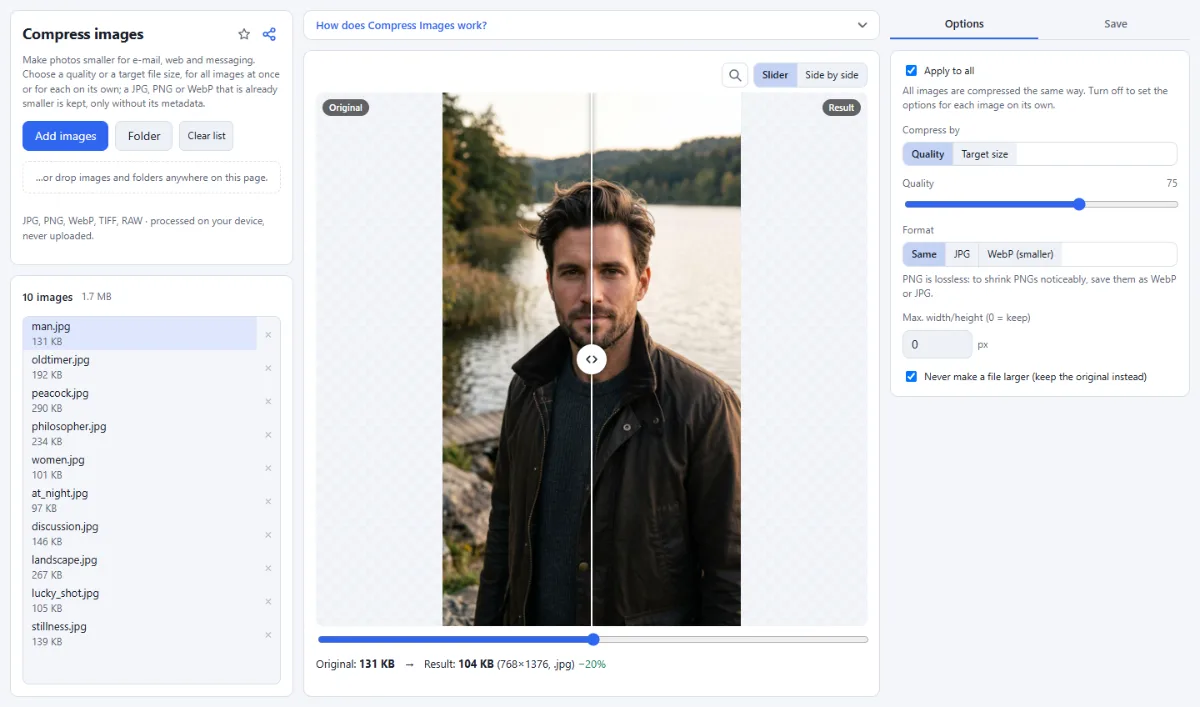Remove oldtimer.jpg from the list

click(268, 368)
